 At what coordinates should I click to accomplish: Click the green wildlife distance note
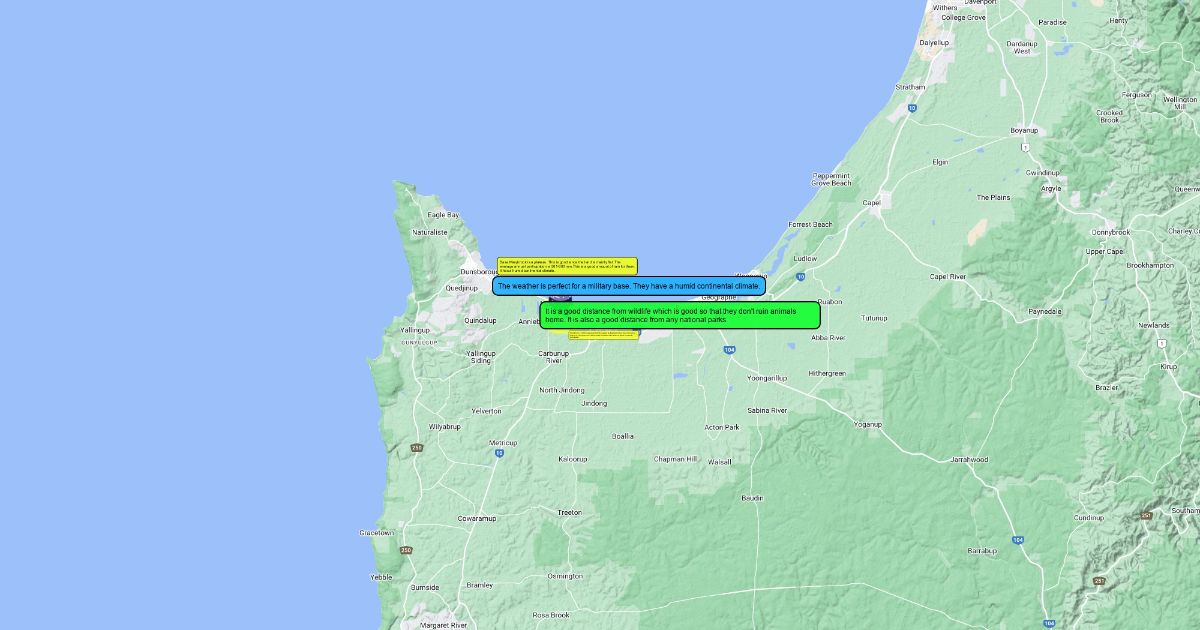[680, 315]
